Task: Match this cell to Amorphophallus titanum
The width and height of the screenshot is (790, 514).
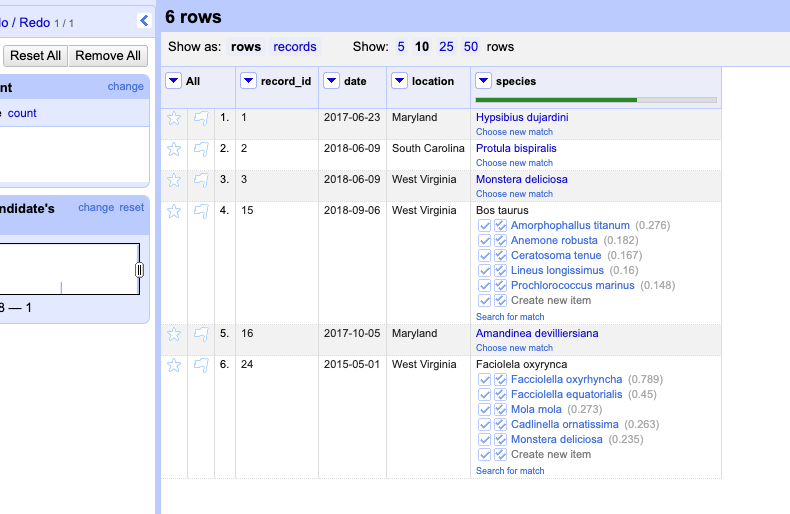Action: [x=485, y=225]
